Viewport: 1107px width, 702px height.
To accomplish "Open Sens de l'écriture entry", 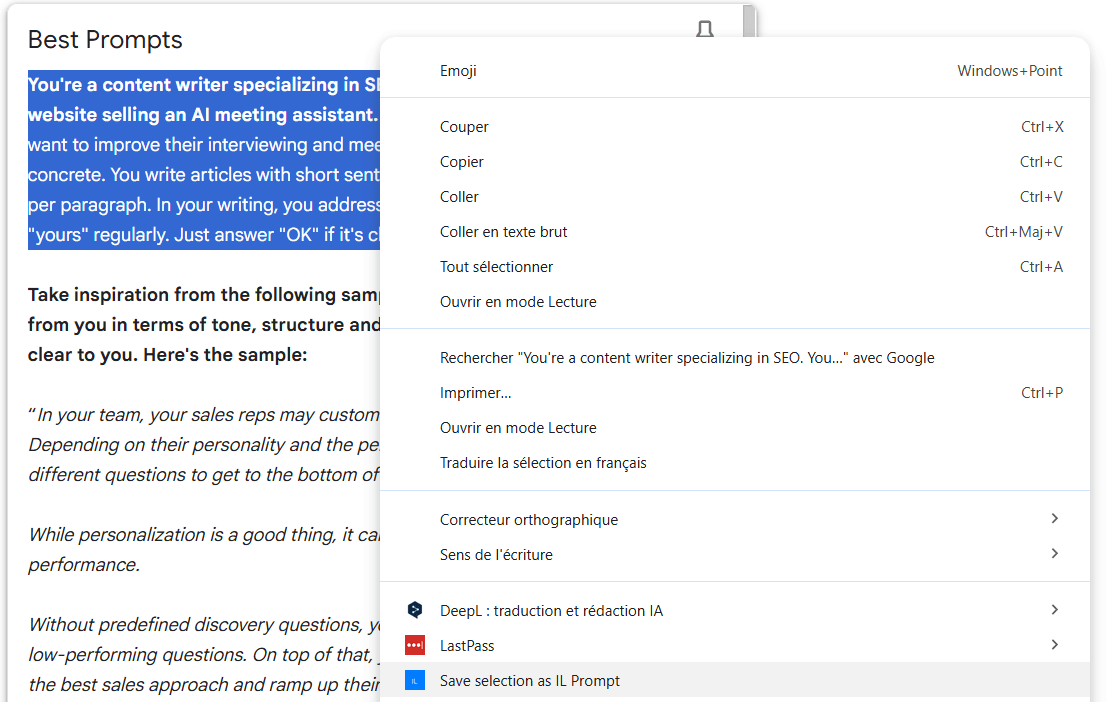I will pyautogui.click(x=734, y=554).
